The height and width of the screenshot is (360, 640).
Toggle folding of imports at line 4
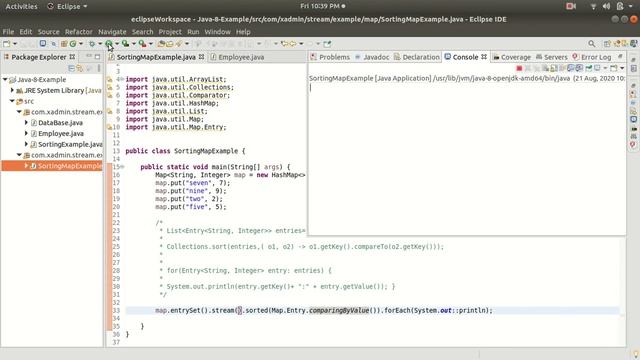pyautogui.click(x=122, y=79)
